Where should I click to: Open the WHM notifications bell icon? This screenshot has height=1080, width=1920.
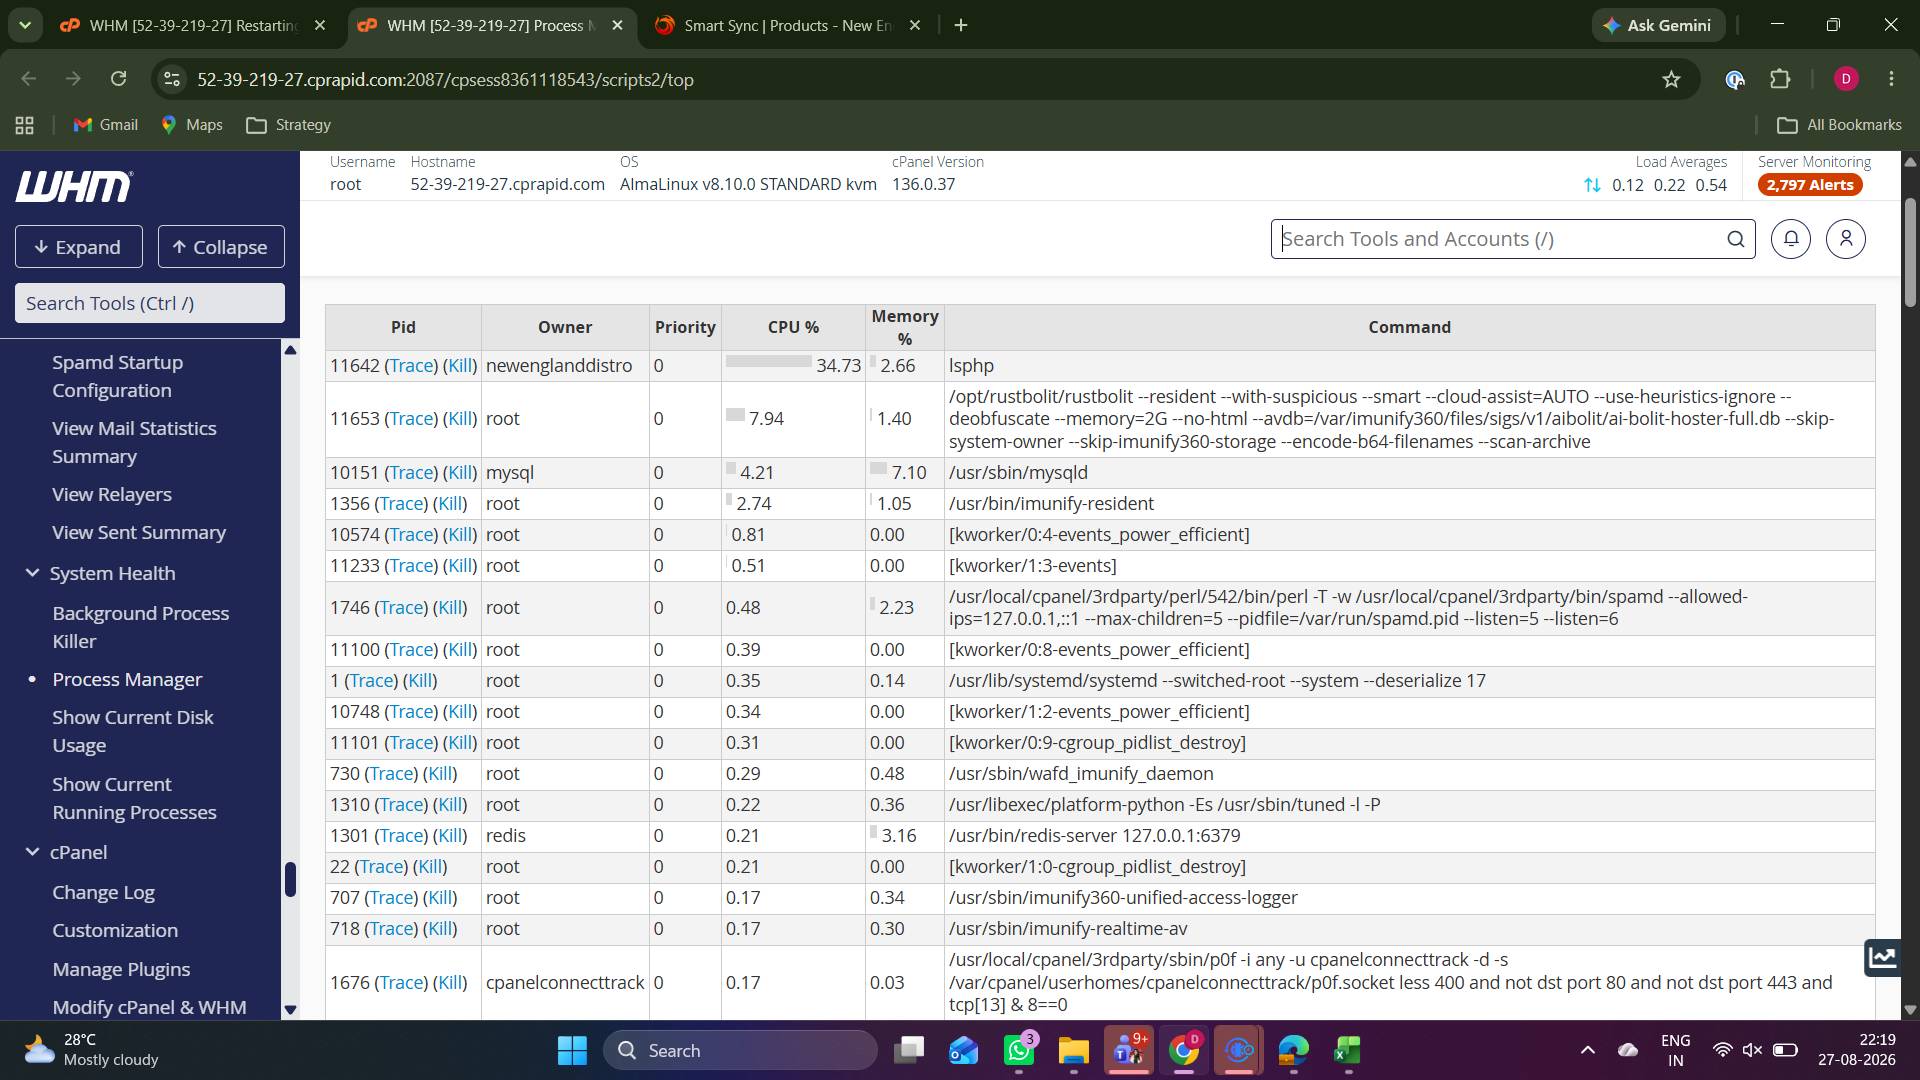[x=1790, y=239]
